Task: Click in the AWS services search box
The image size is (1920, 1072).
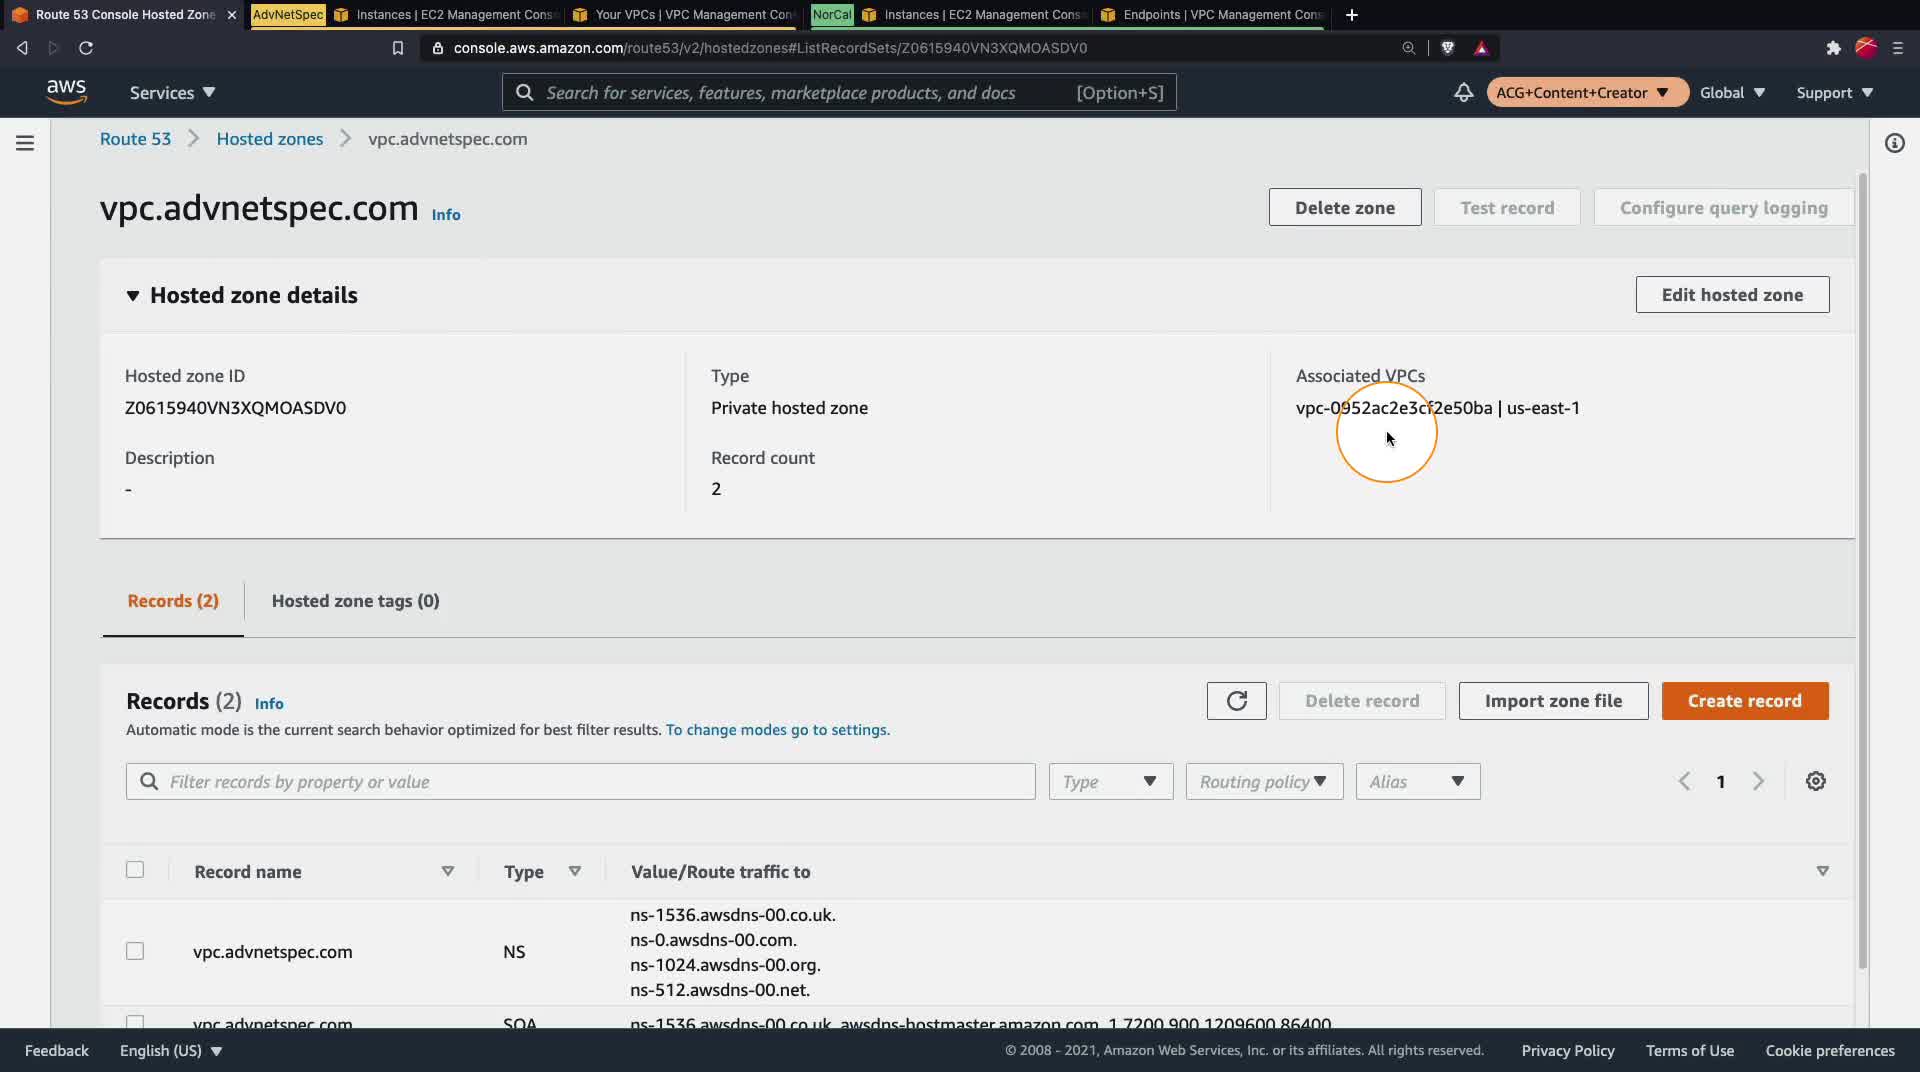Action: tap(839, 92)
